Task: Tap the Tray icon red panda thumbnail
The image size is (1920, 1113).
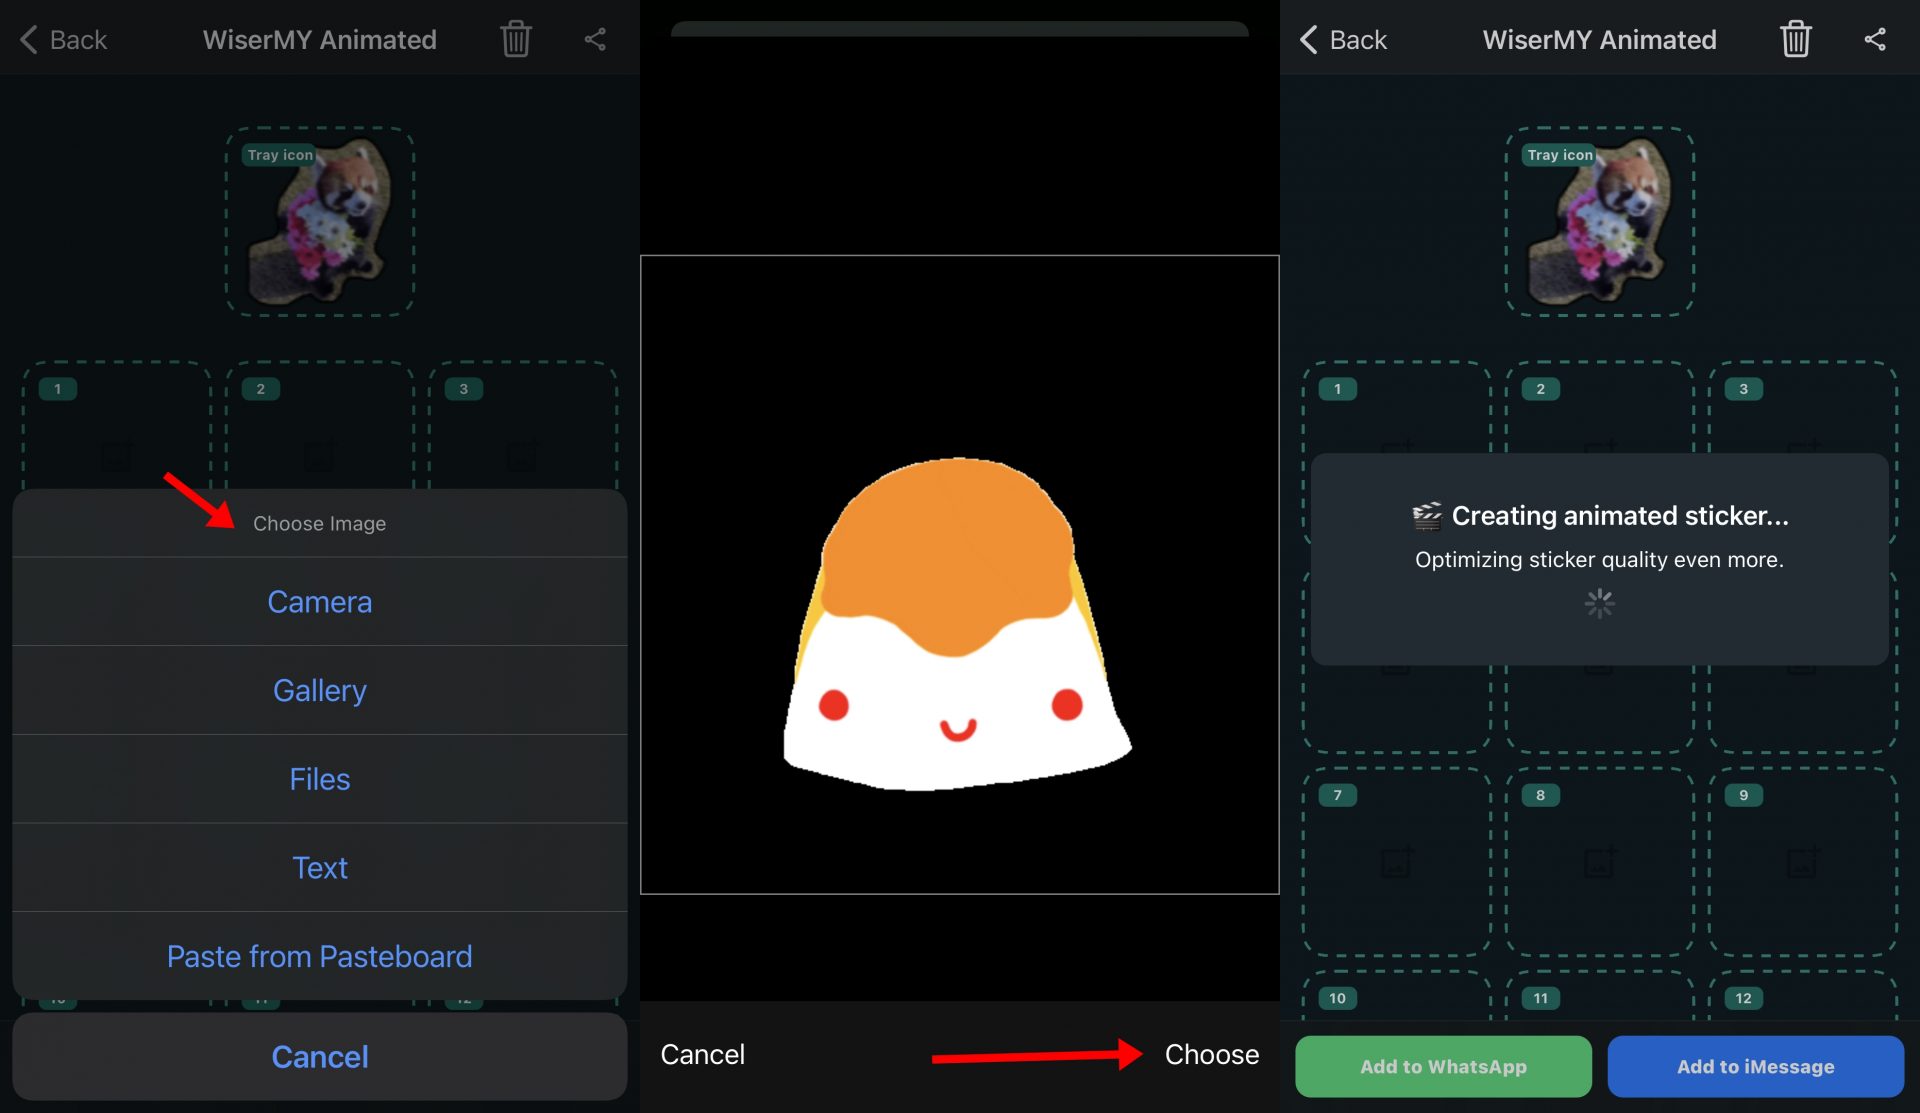Action: (1600, 222)
